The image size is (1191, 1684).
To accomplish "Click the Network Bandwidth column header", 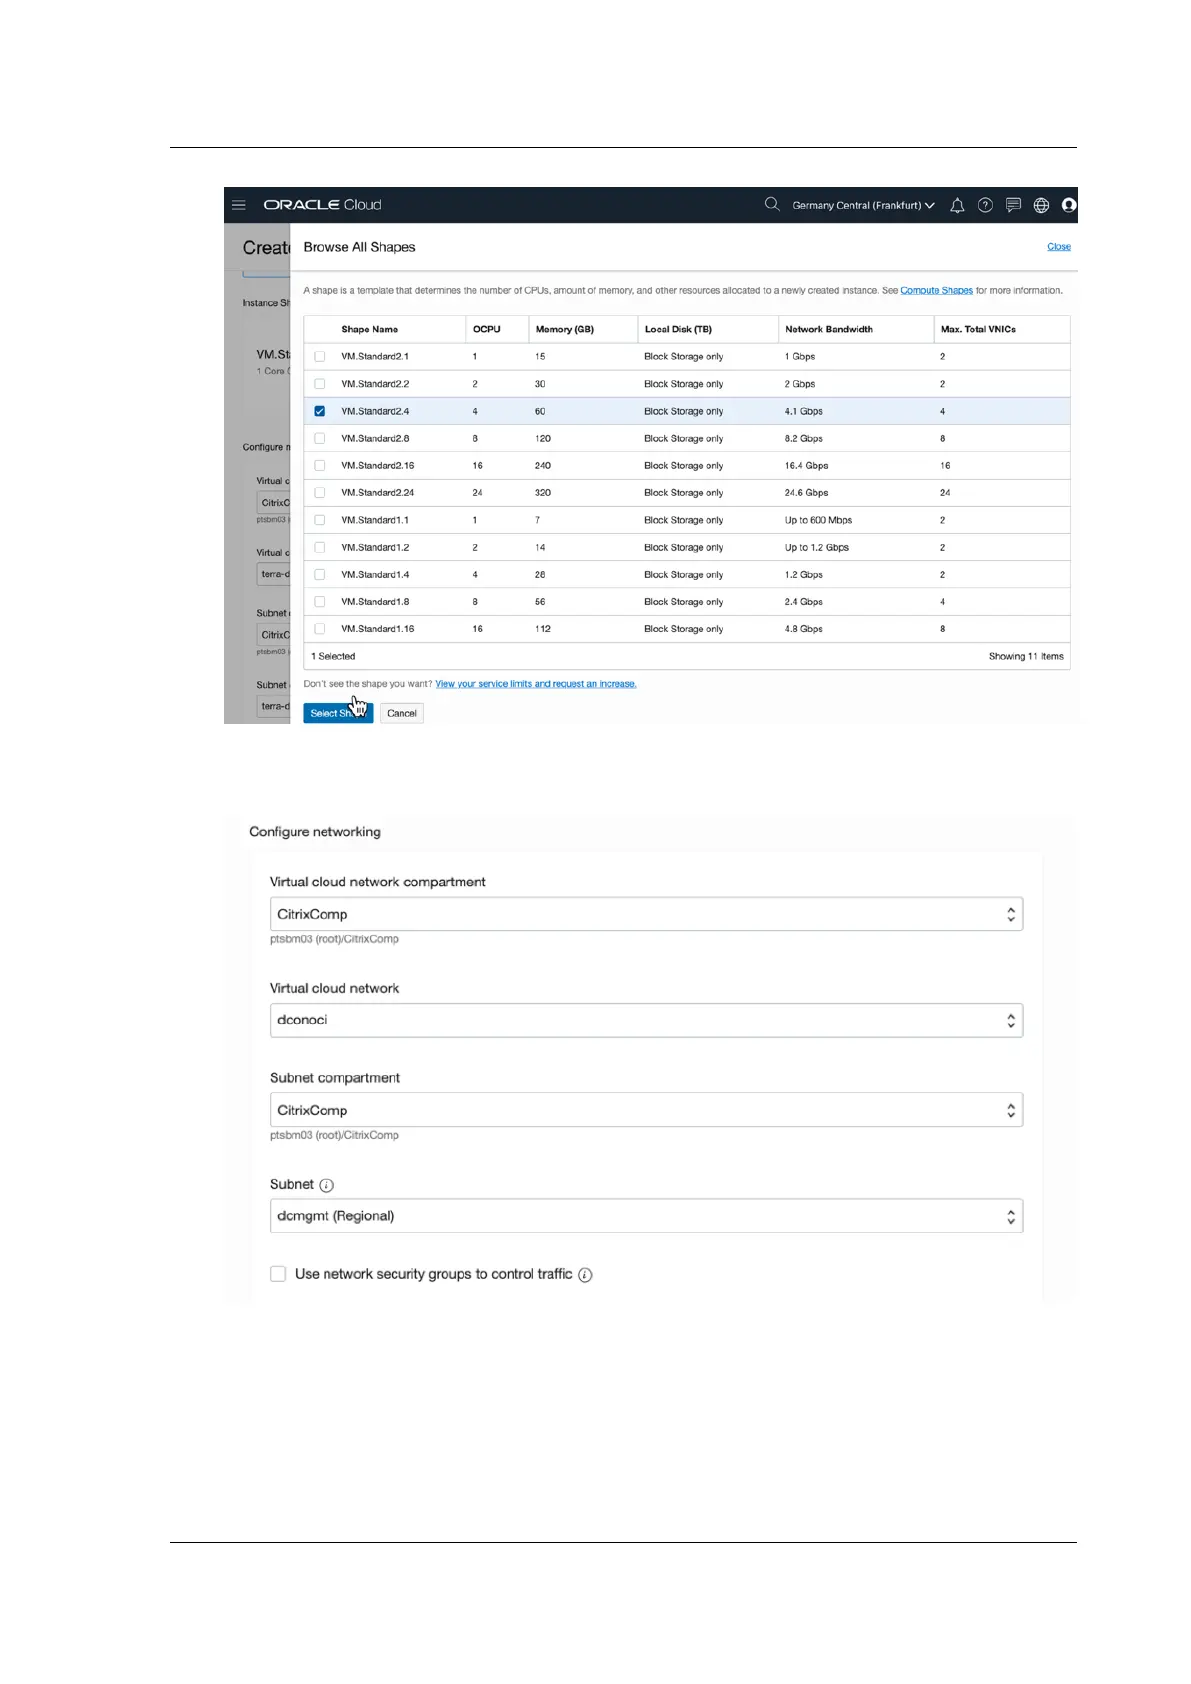I will [x=829, y=329].
